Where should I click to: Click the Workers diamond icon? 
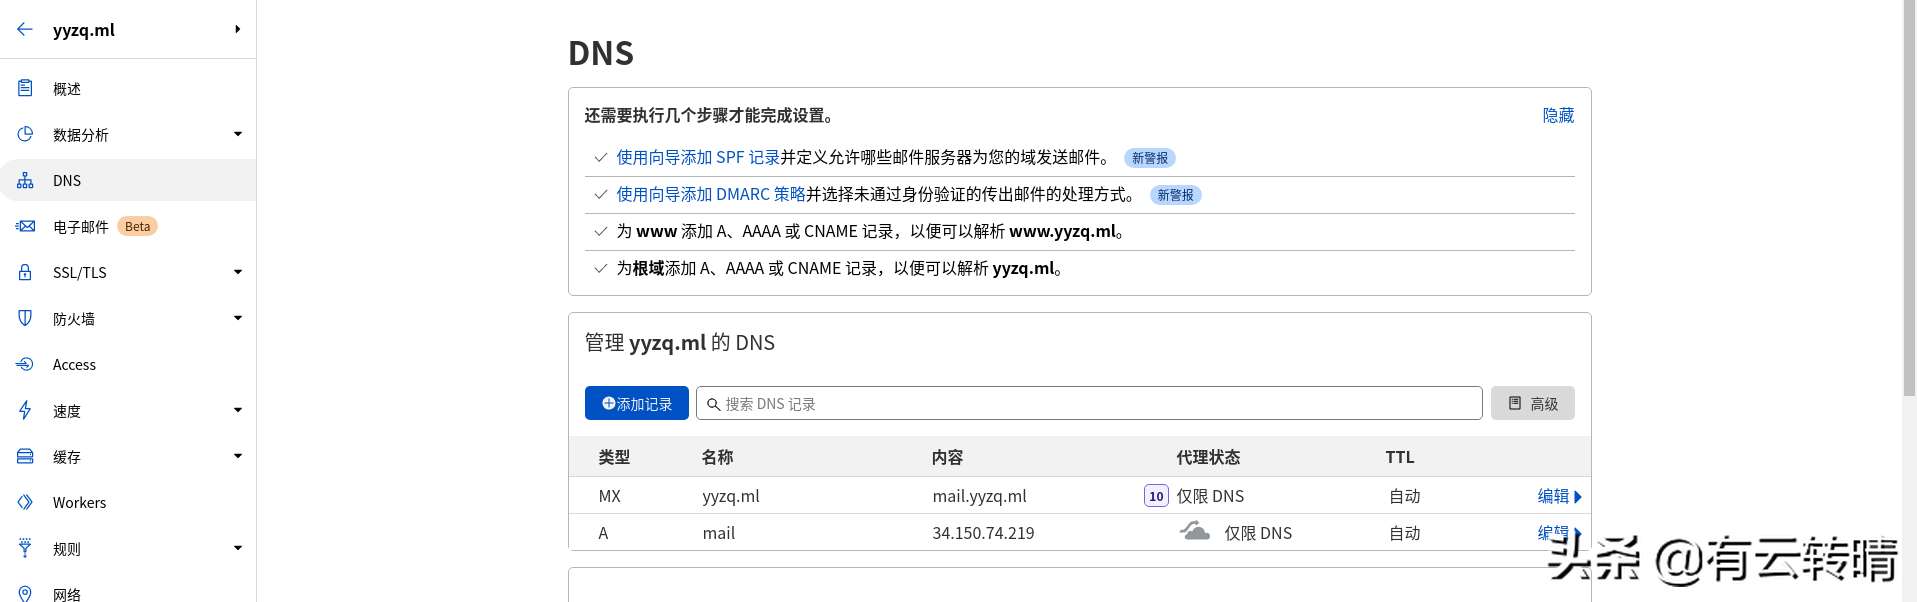coord(25,502)
